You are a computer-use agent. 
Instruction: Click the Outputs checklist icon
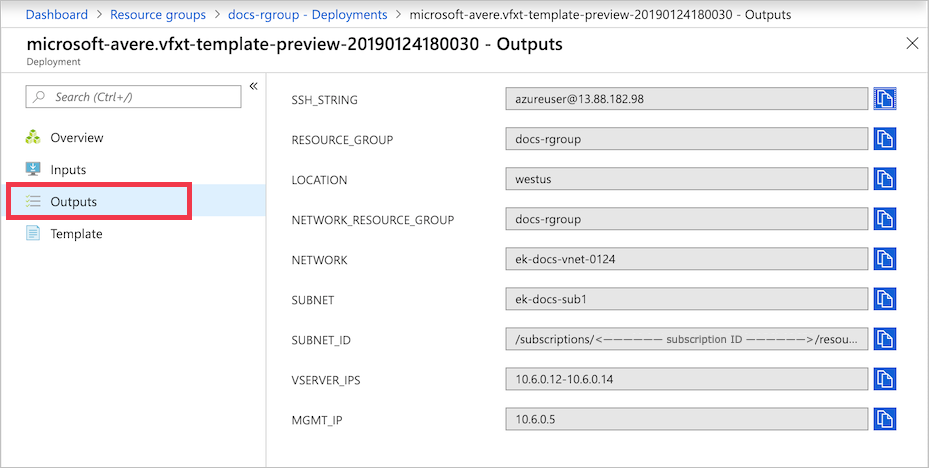tap(33, 201)
